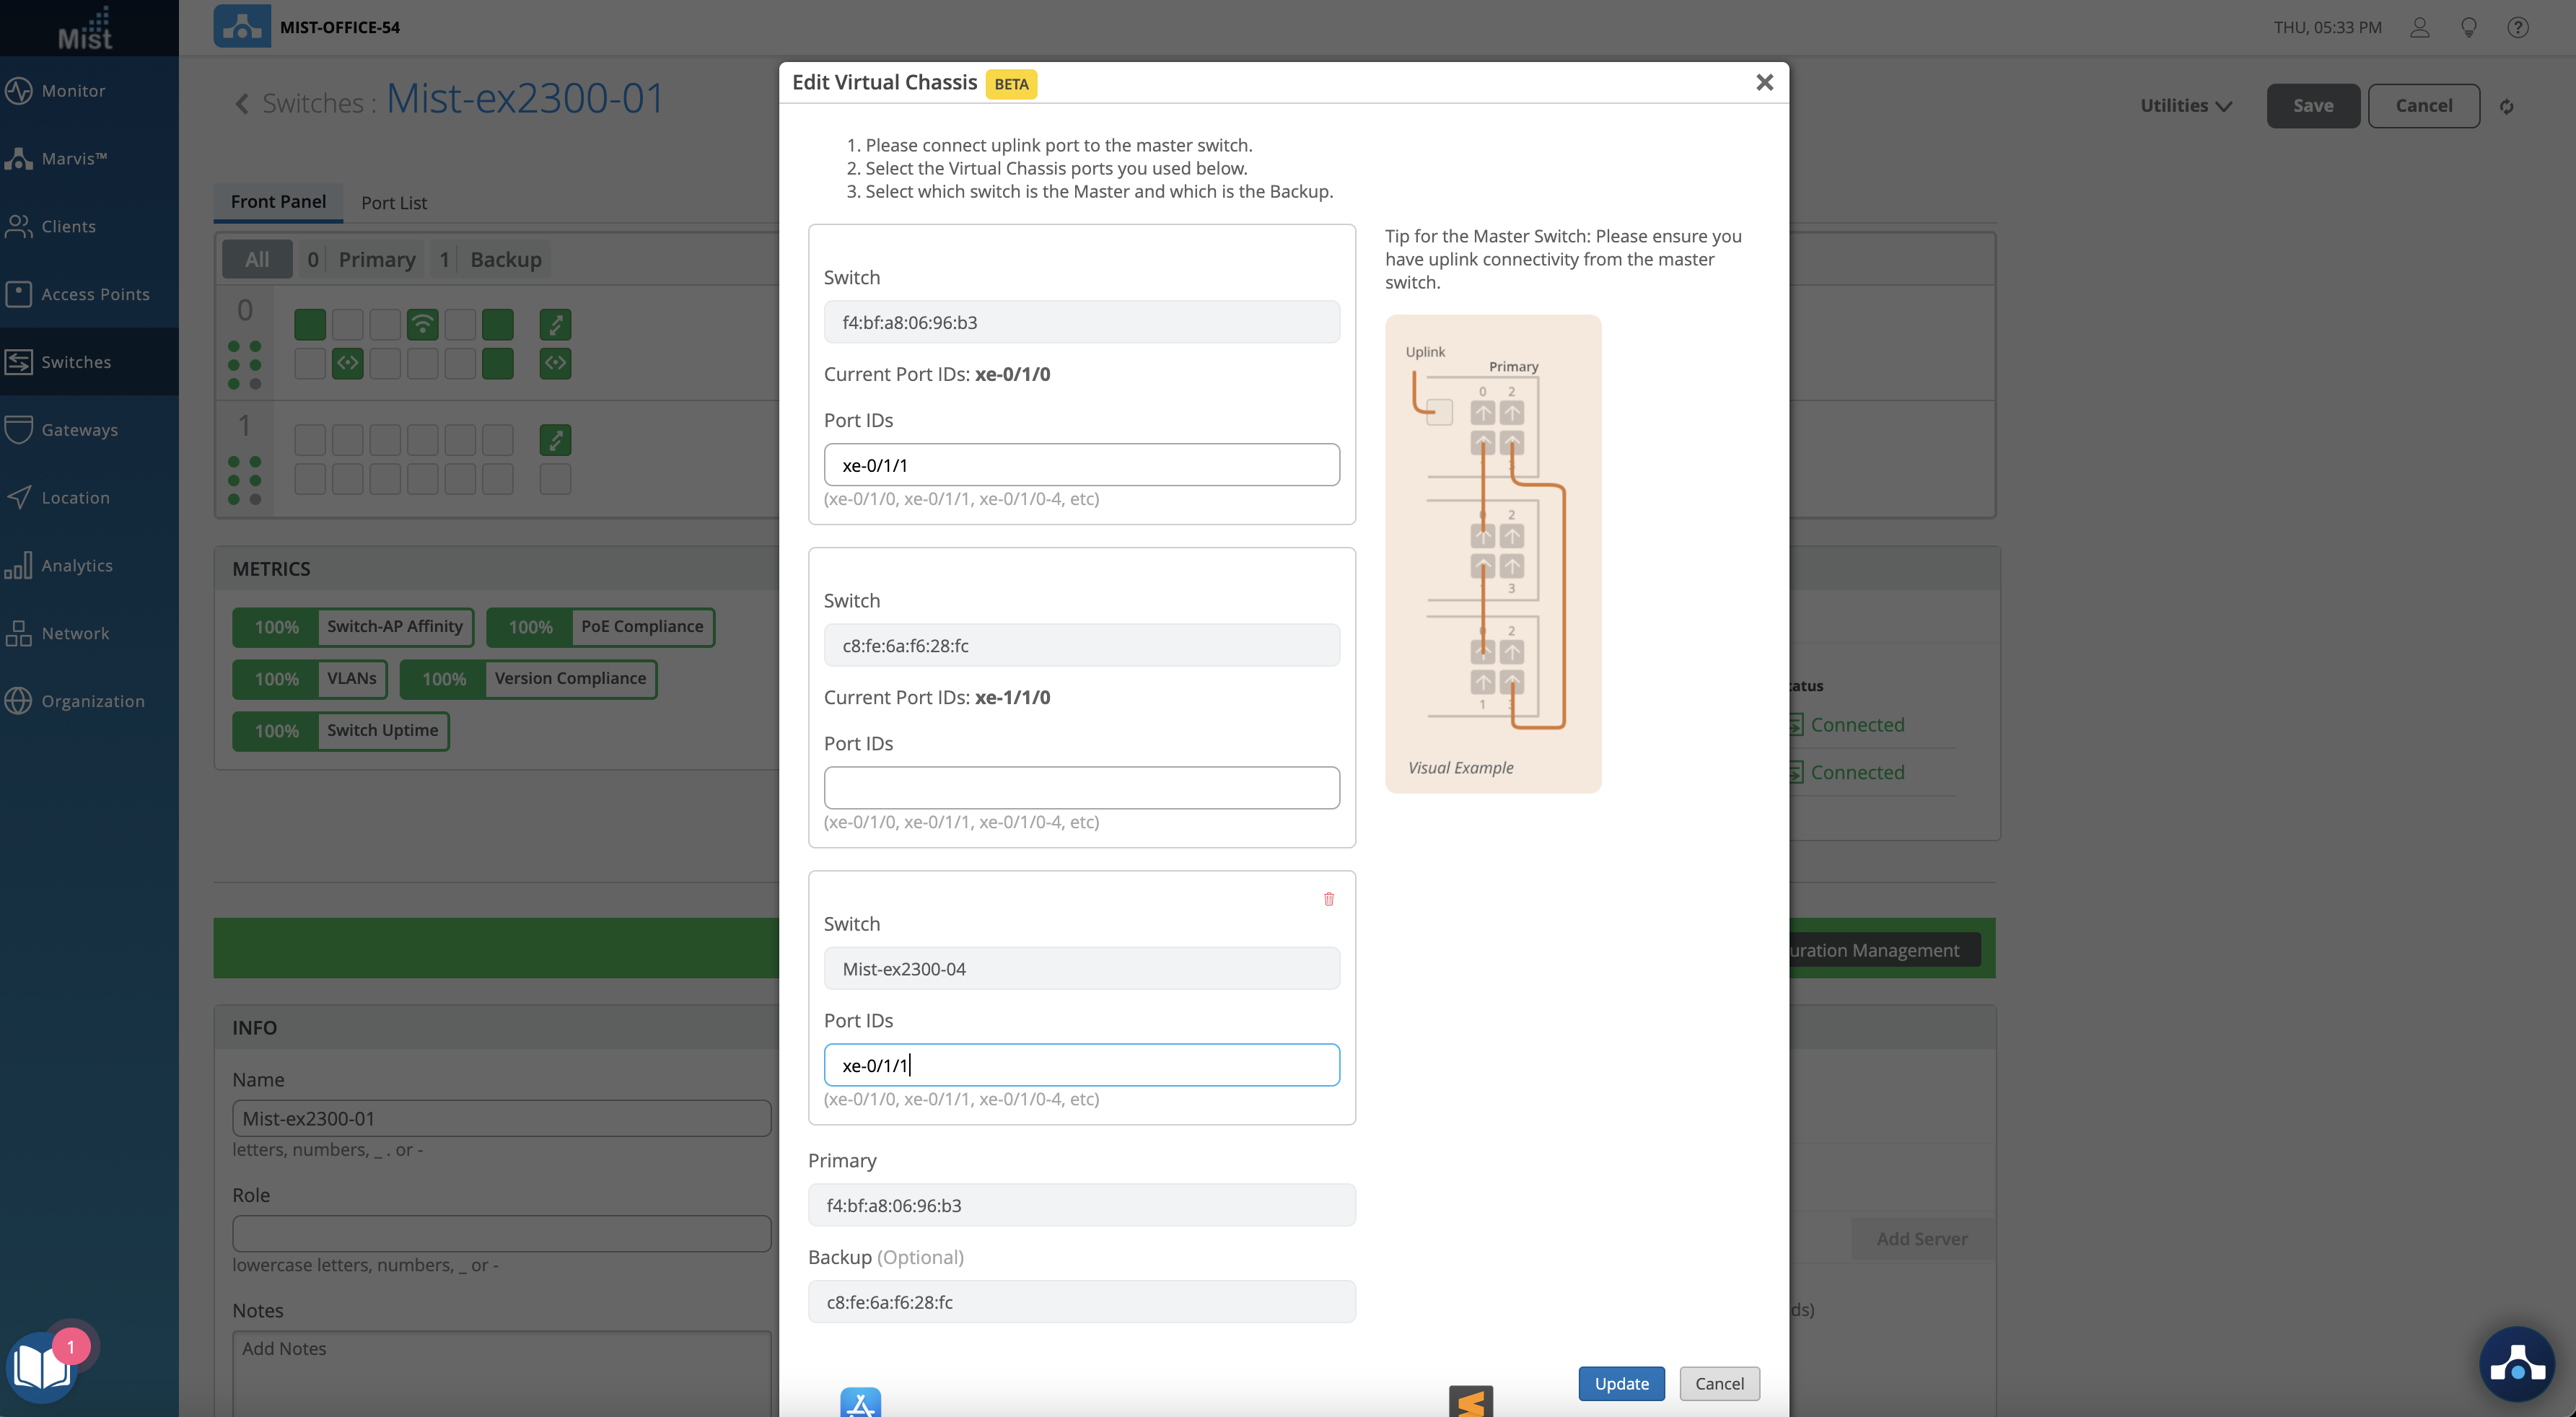Image resolution: width=2576 pixels, height=1417 pixels.
Task: Click the dialog Cancel button
Action: click(x=1718, y=1383)
